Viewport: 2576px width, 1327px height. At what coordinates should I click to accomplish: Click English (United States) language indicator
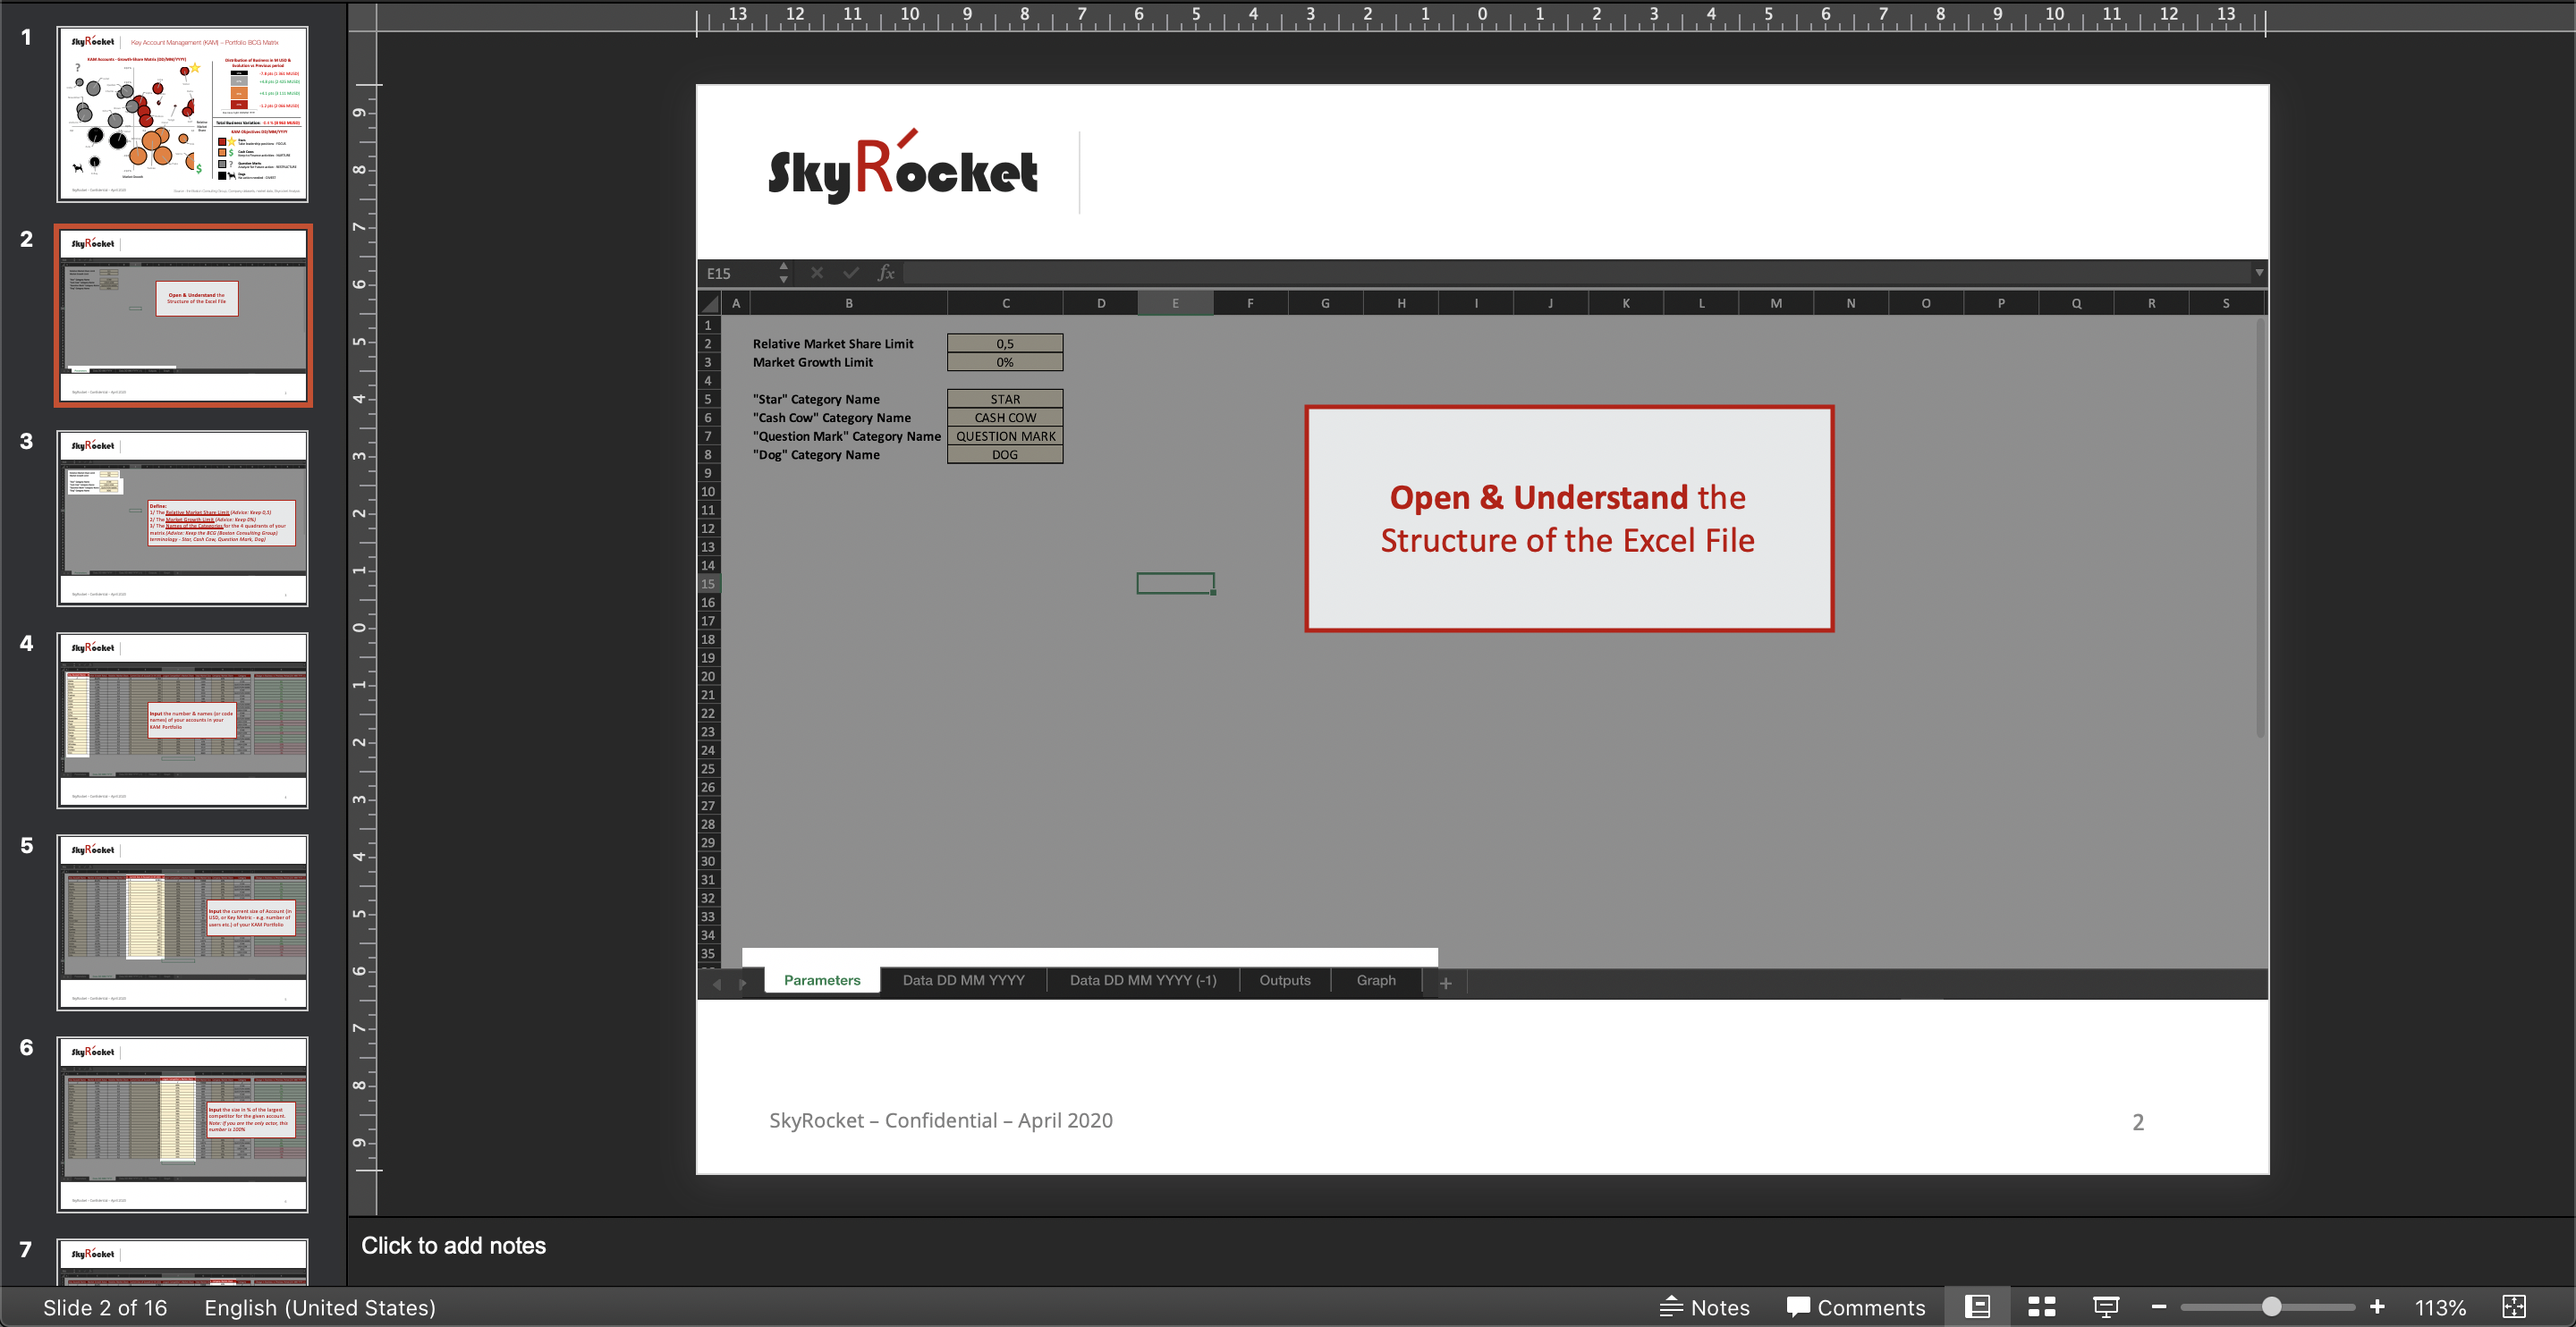pos(320,1307)
